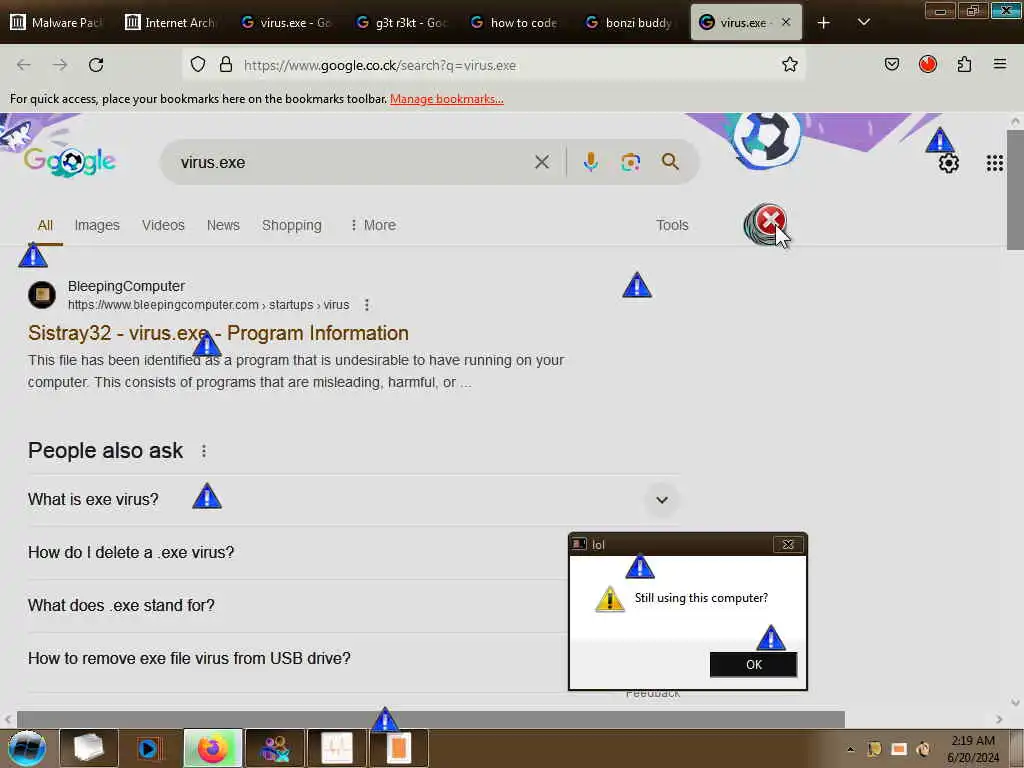Open the BleepingComputer site name link
1024x768 pixels.
126,286
